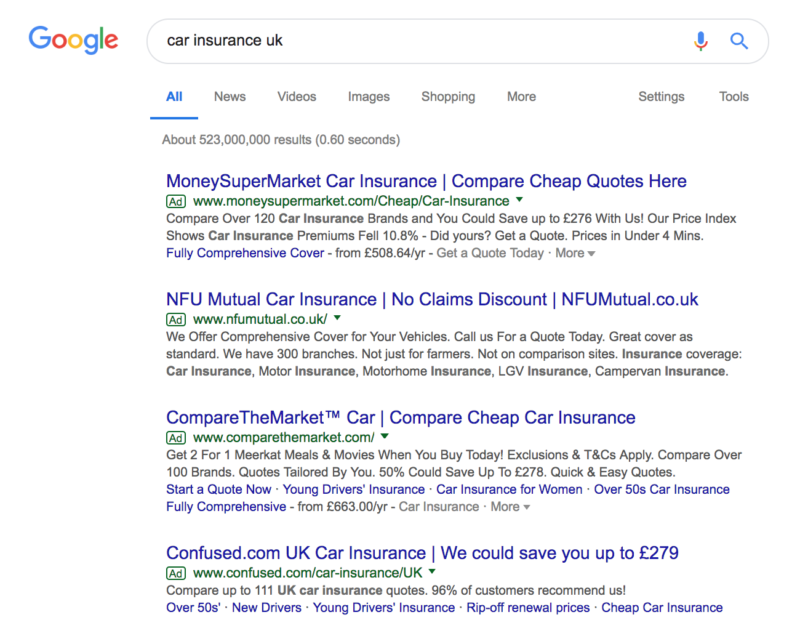
Task: Switch to the Shopping tab
Action: 448,97
